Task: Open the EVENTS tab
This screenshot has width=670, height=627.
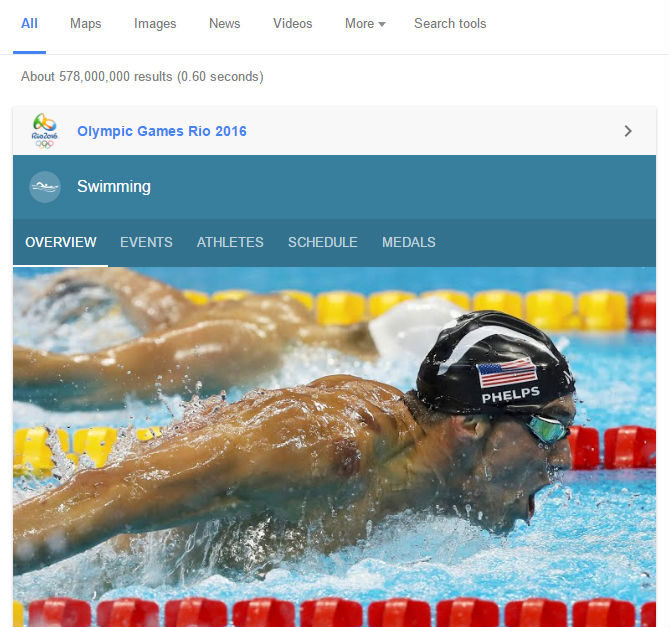Action: coord(146,242)
